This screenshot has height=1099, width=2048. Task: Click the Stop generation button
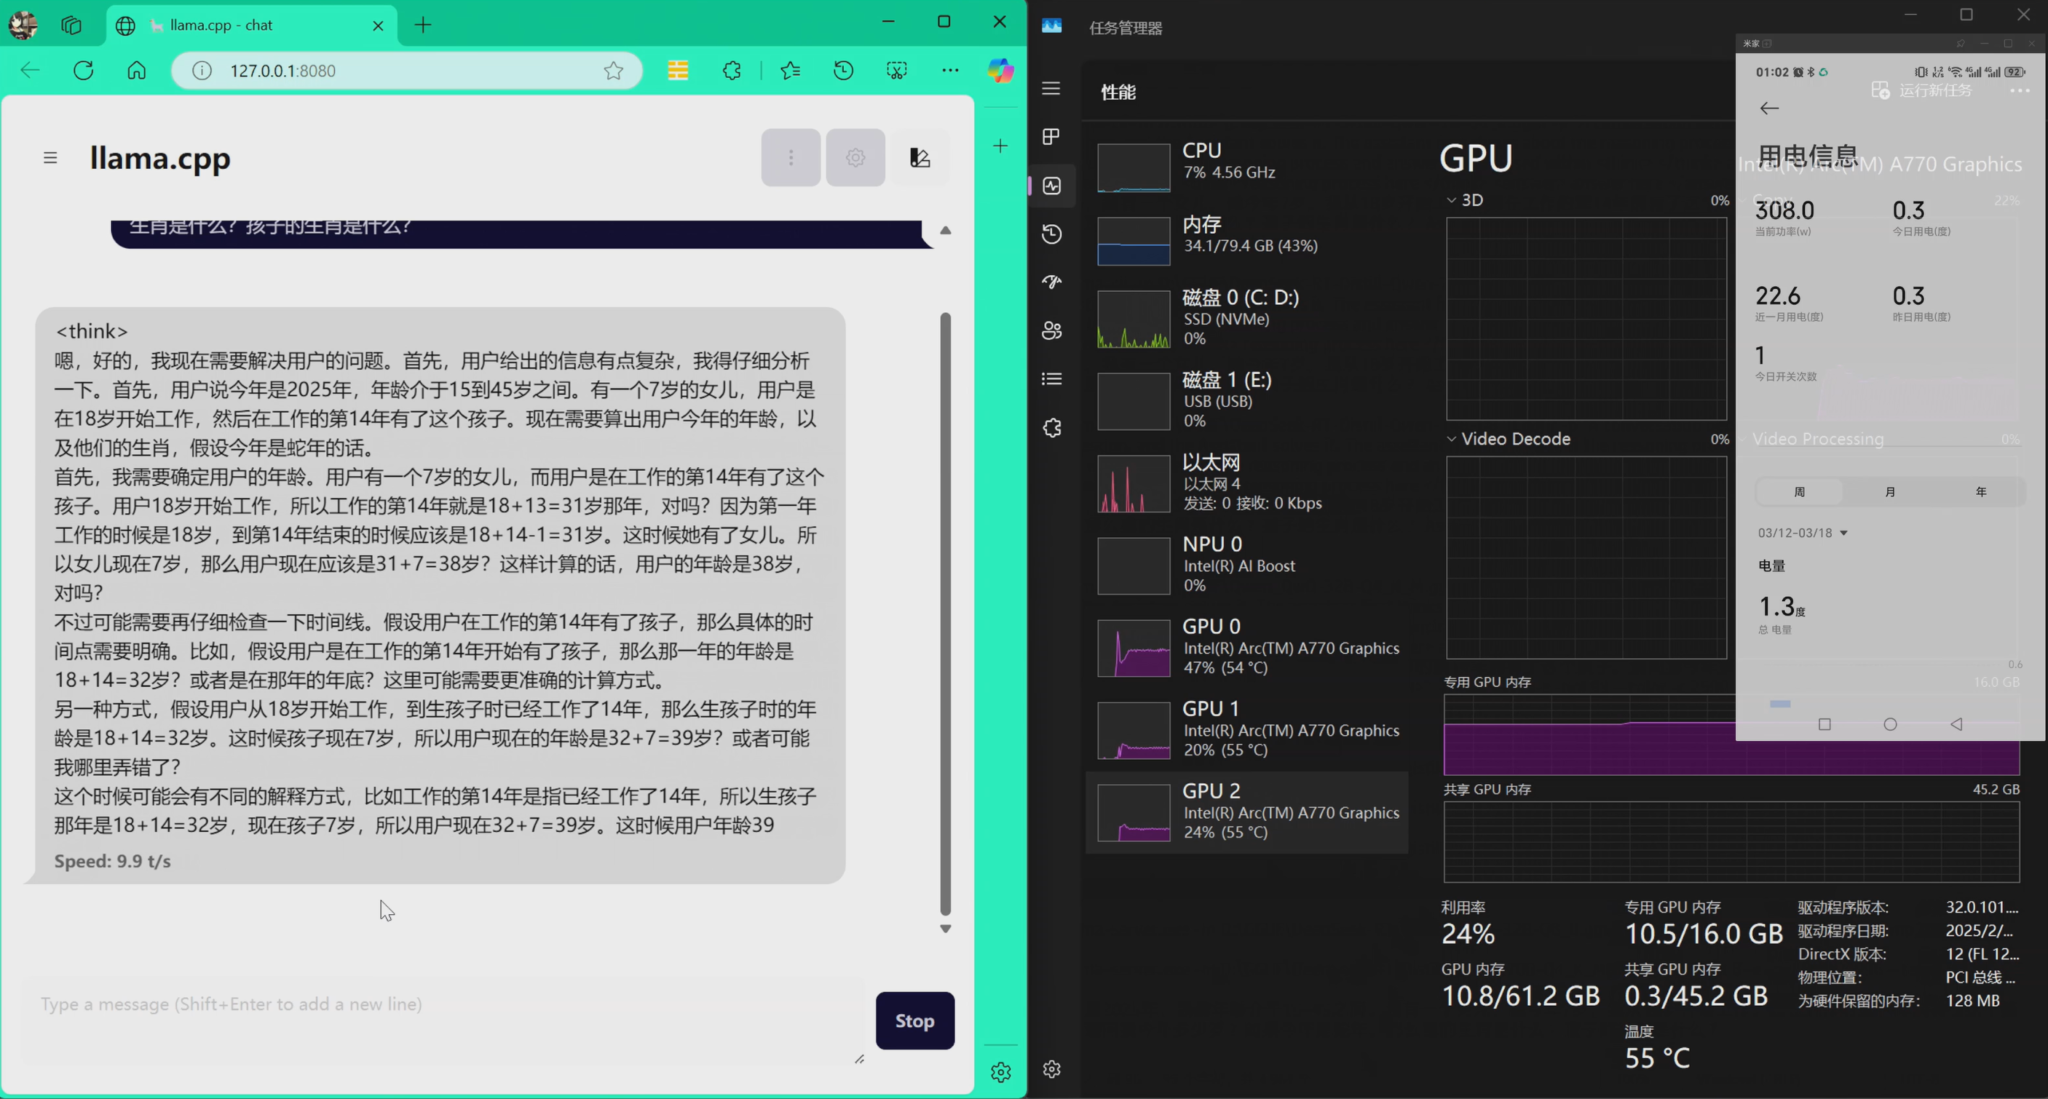913,1021
